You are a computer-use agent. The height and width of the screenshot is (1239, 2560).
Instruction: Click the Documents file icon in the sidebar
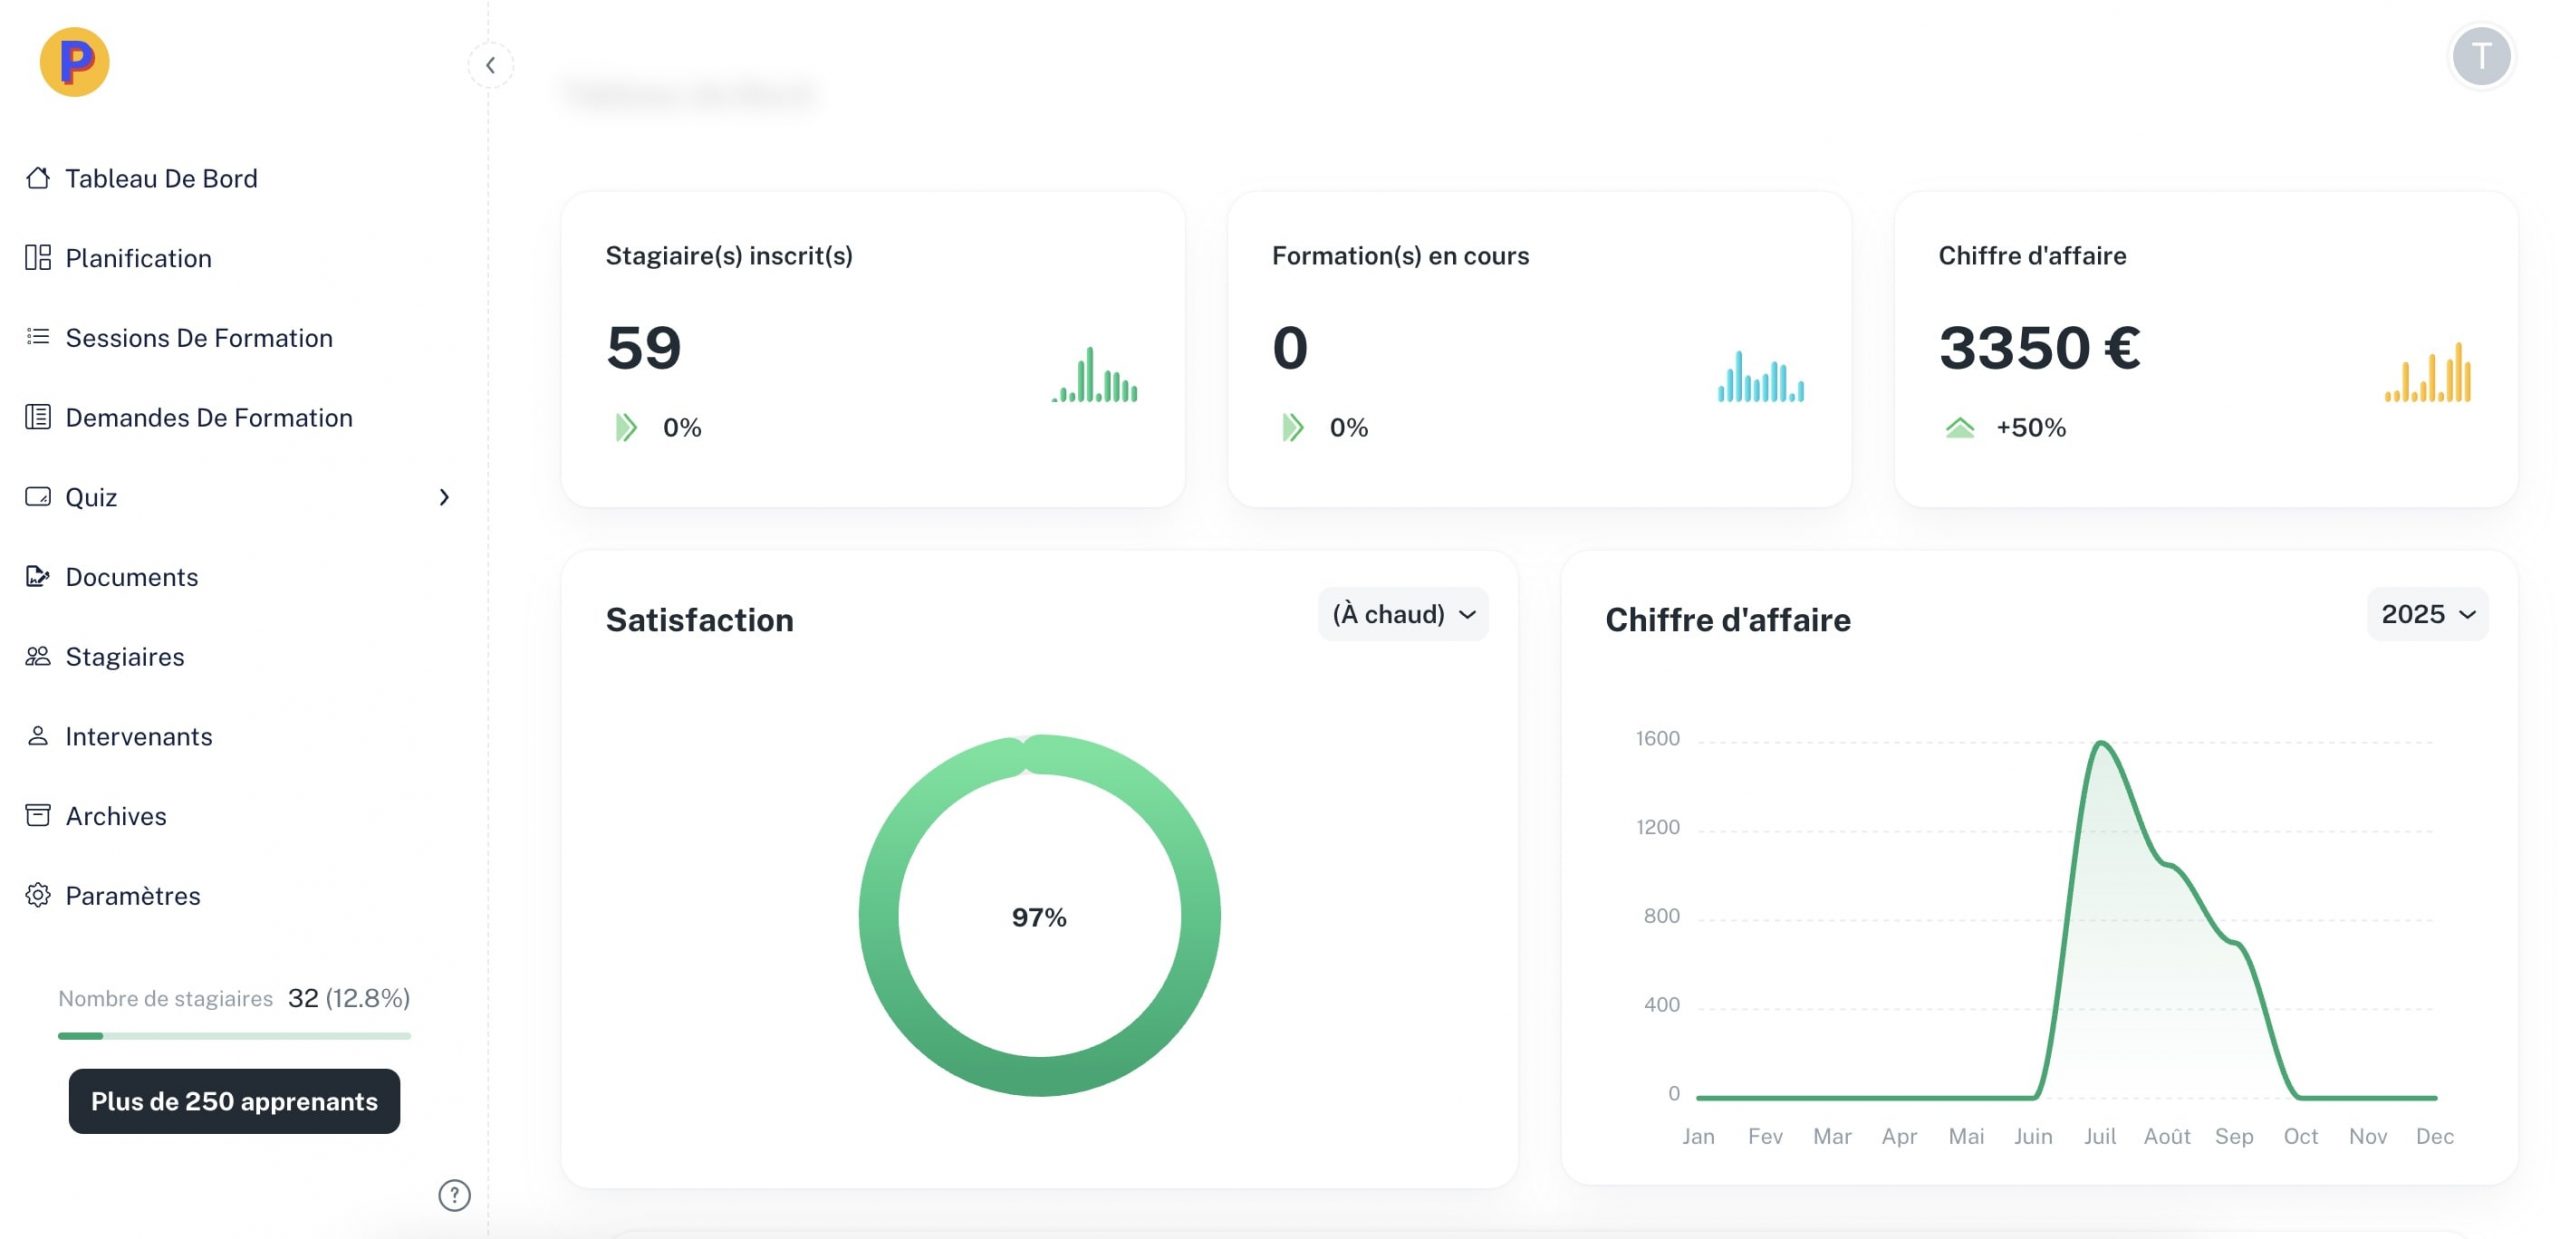pos(38,576)
